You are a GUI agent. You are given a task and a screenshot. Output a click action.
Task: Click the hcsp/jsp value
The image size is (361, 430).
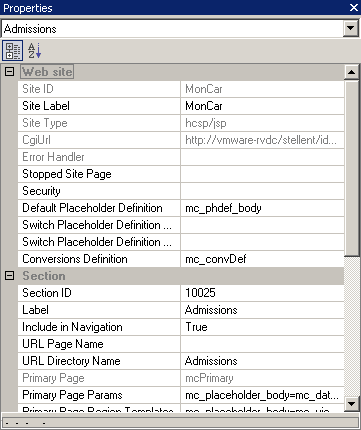coord(206,123)
